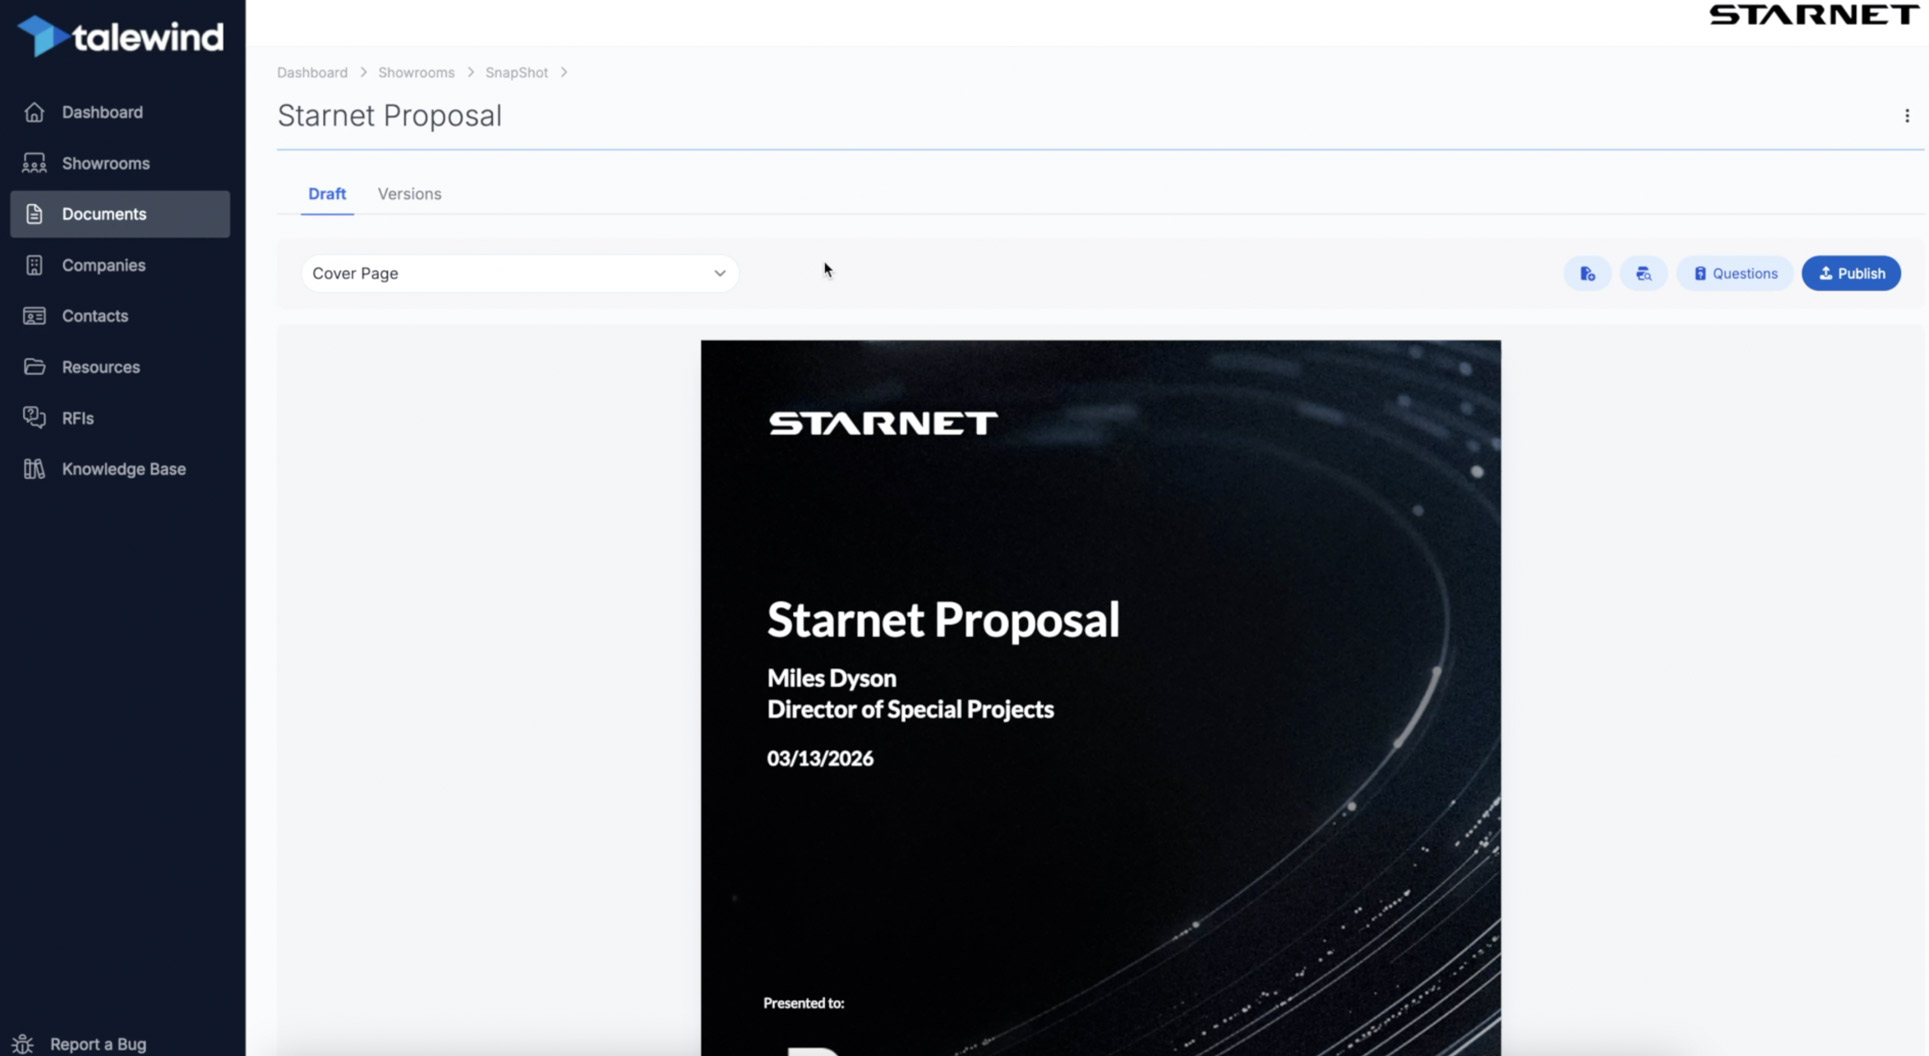The width and height of the screenshot is (1929, 1056).
Task: Click the Report a Bug link
Action: pos(98,1044)
